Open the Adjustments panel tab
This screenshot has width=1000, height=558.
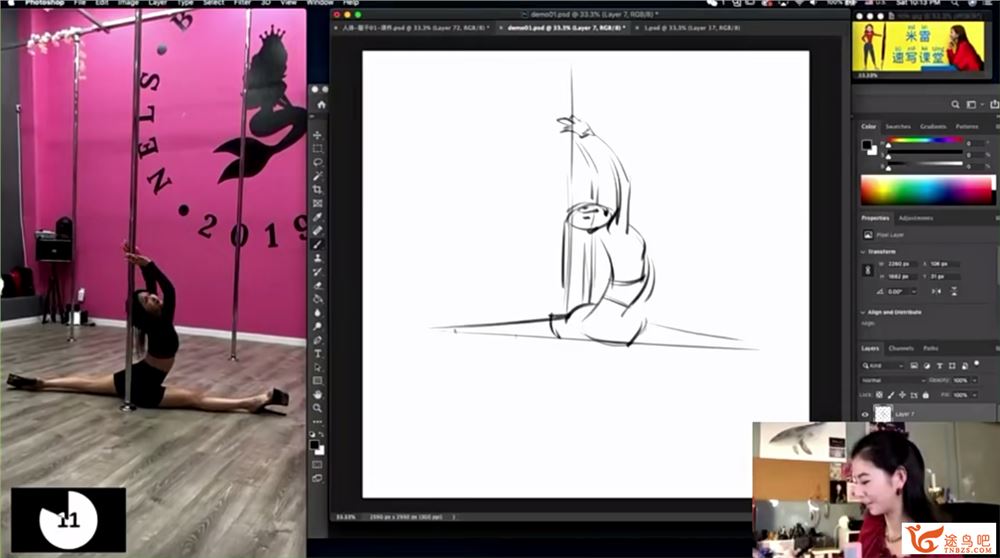coord(915,217)
